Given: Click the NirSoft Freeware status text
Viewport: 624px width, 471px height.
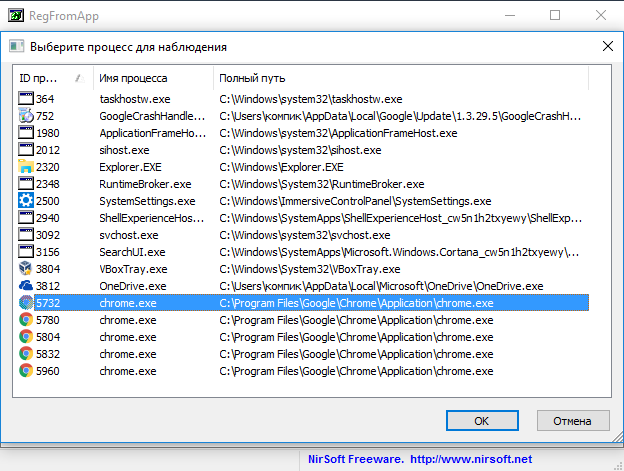Looking at the screenshot, I should pyautogui.click(x=356, y=459).
